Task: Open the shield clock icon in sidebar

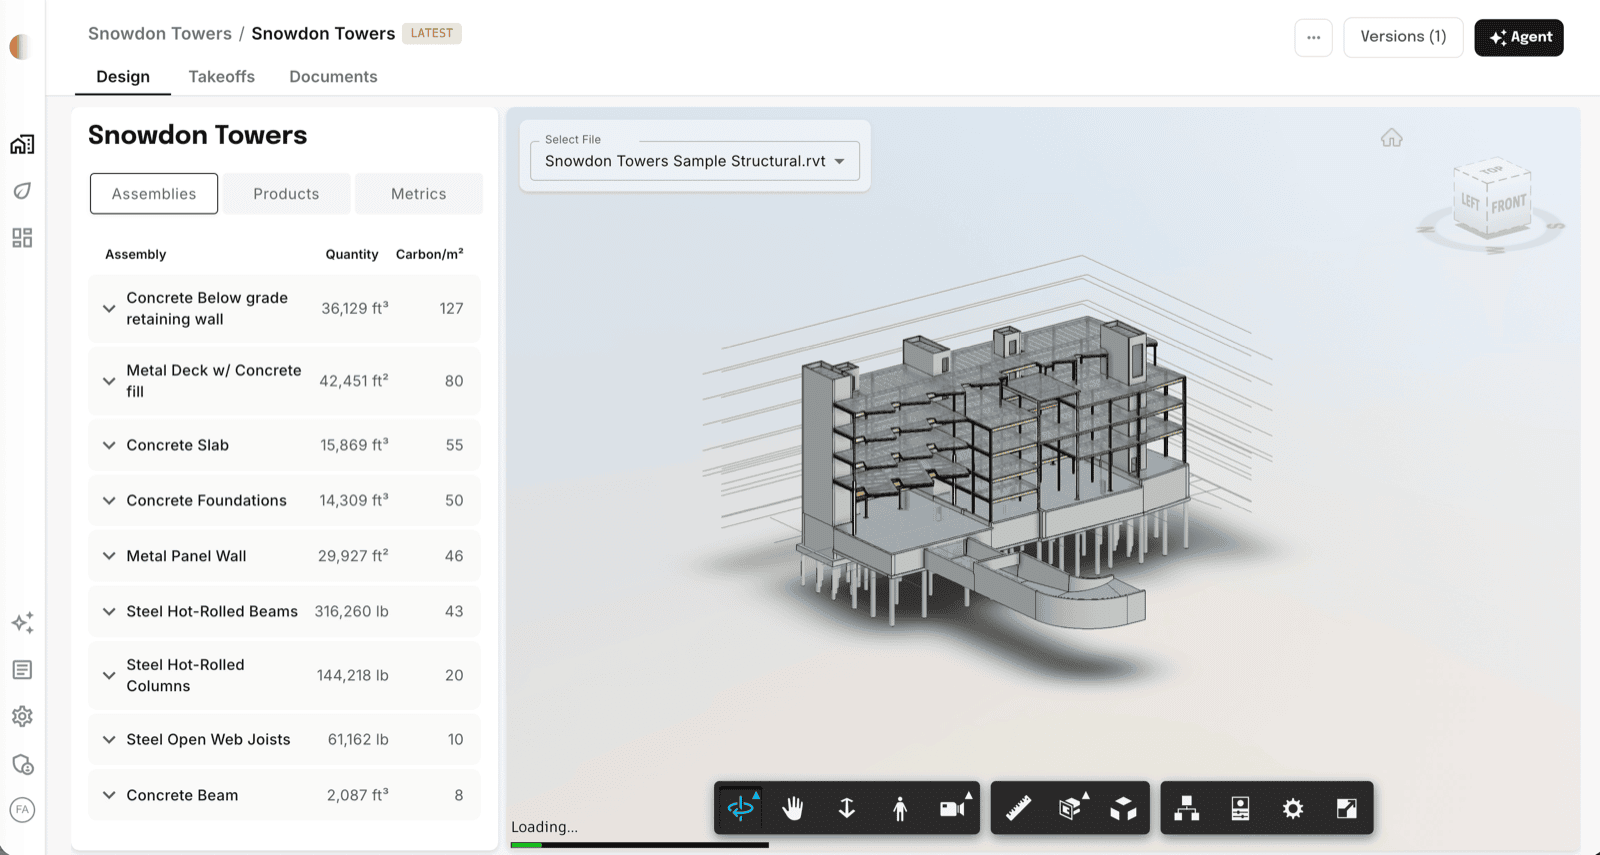Action: tap(22, 765)
